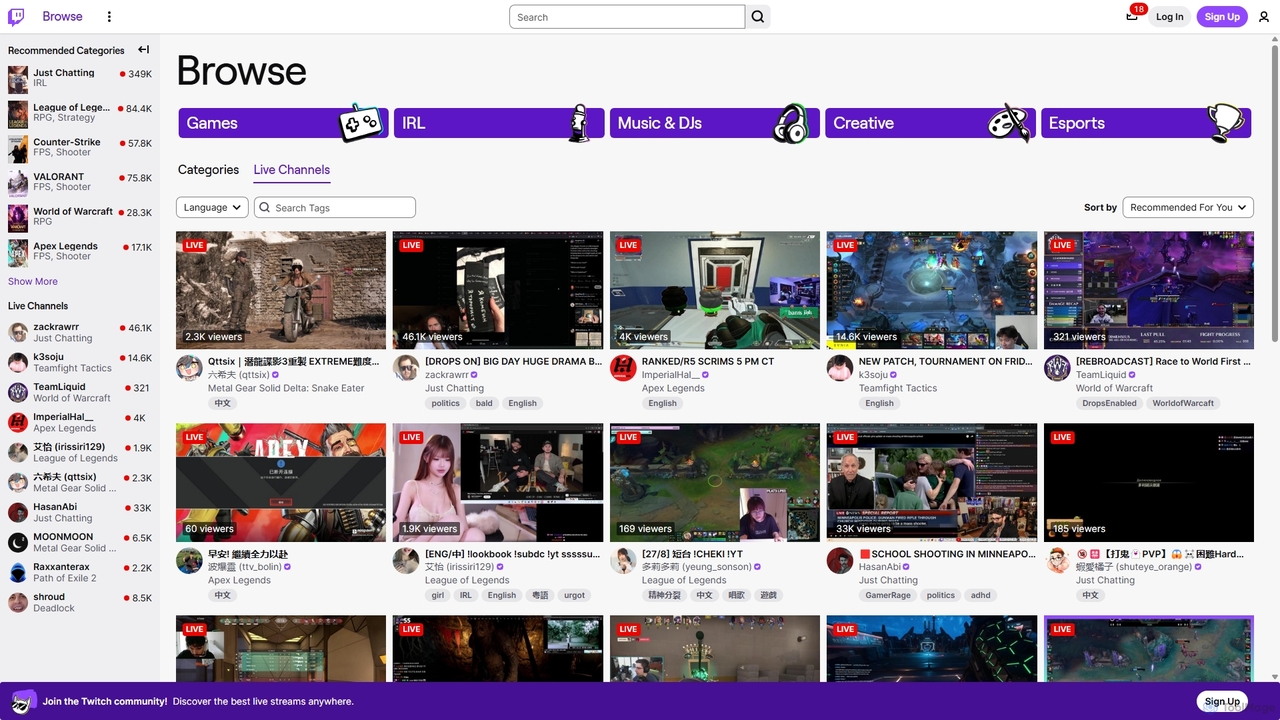
Task: Click ImperialHal__ avatar in sidebar
Action: tap(18, 422)
